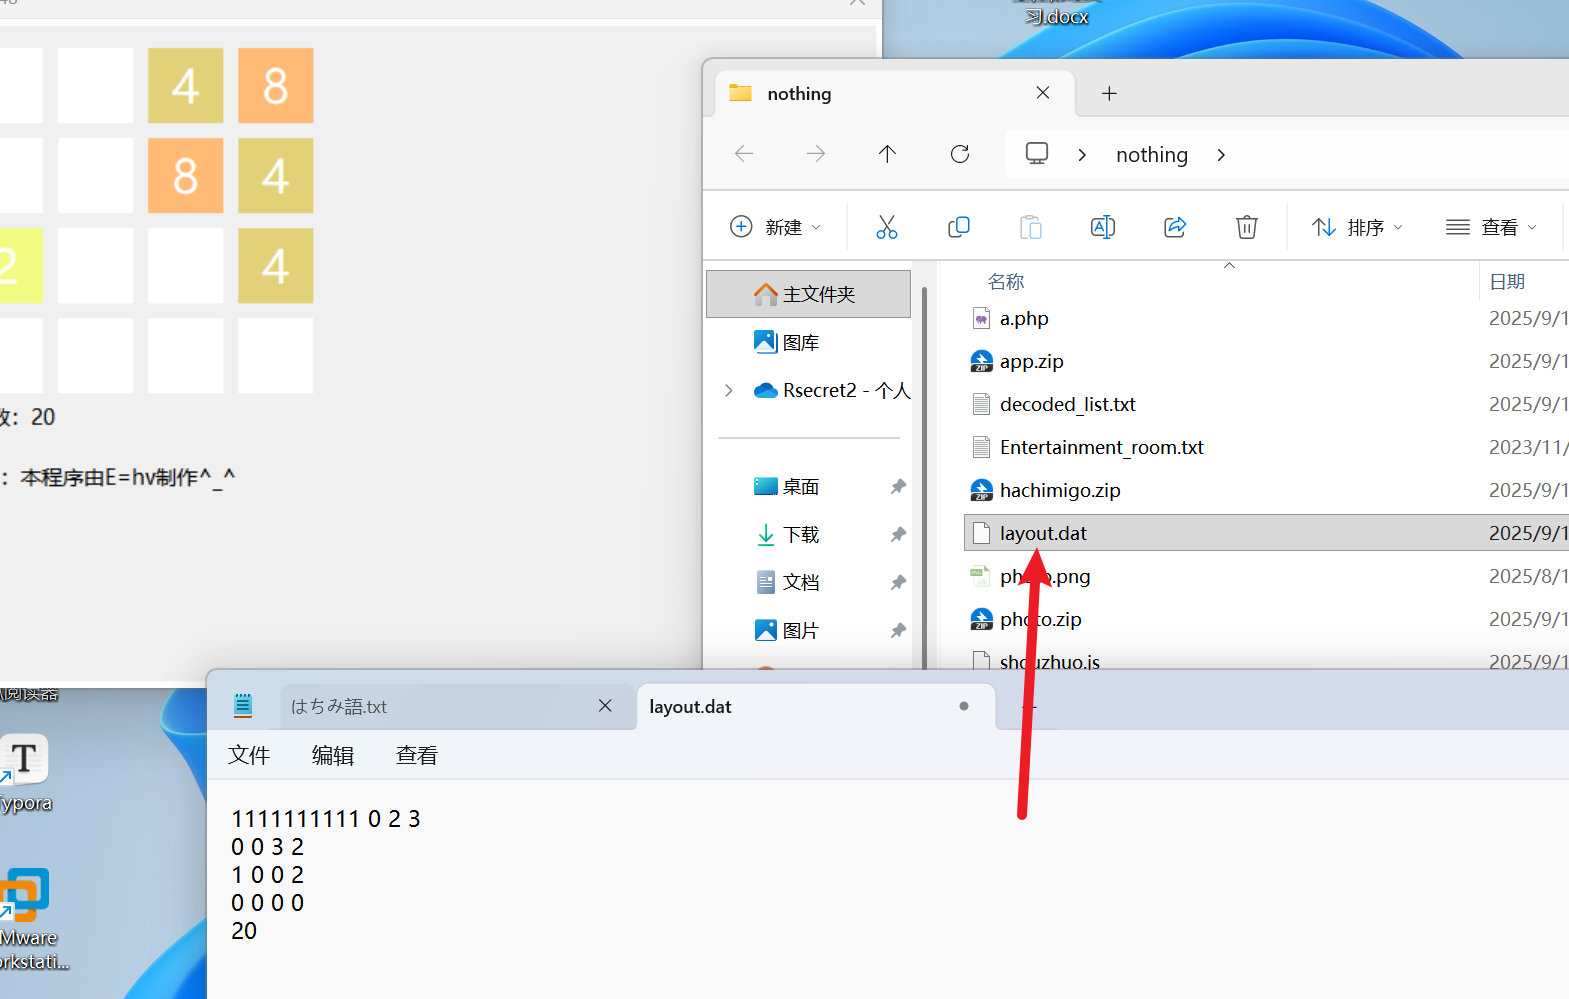Click the unsaved dot on layout.dat tab
This screenshot has width=1569, height=999.
coord(964,706)
